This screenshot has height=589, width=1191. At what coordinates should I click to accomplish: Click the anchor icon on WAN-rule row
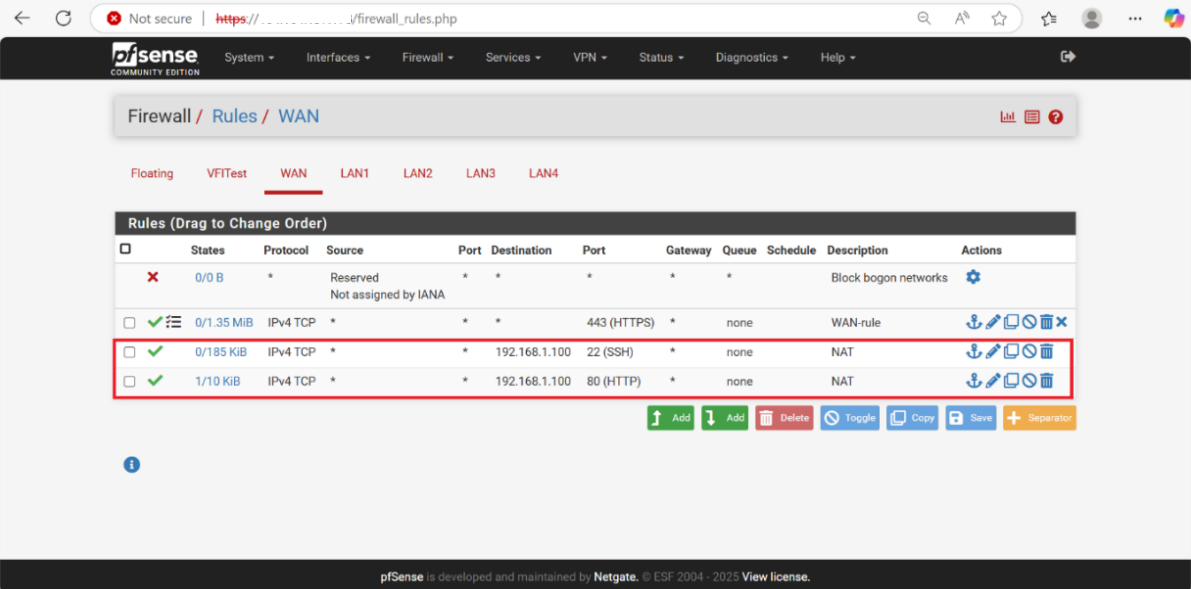(974, 322)
